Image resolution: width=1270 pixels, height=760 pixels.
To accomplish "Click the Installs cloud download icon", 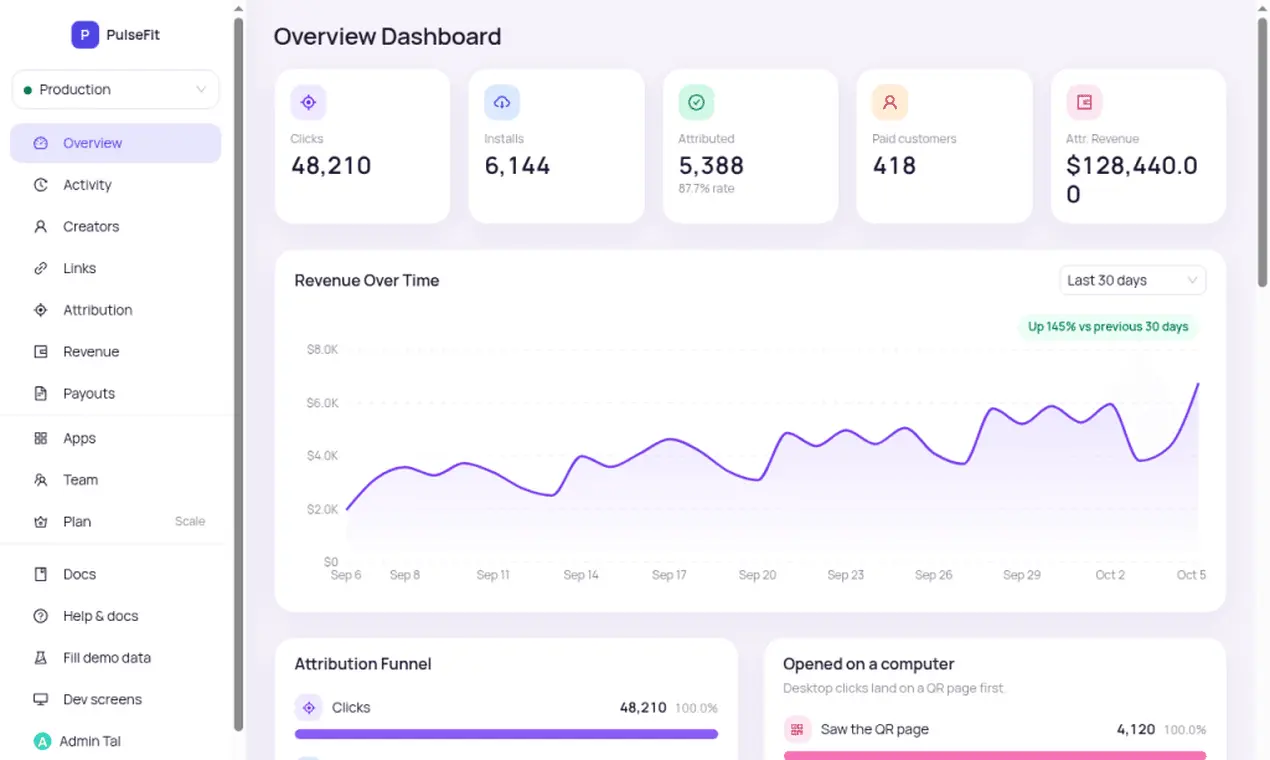I will tap(502, 102).
